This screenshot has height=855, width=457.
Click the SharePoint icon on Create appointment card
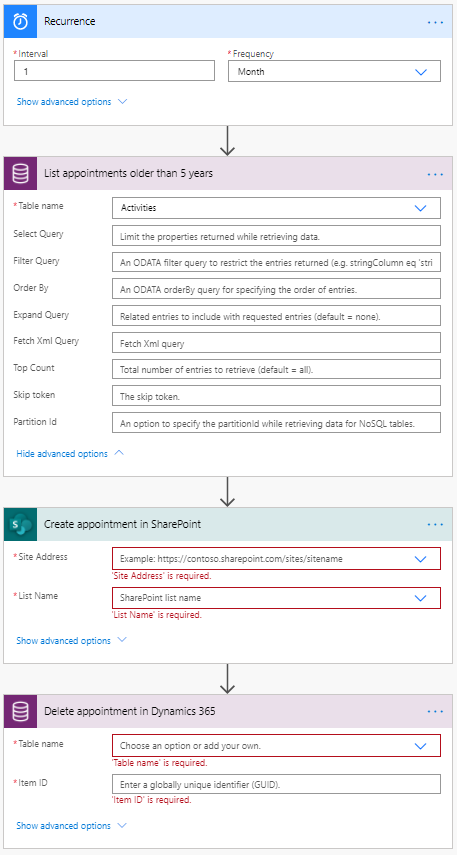click(x=20, y=524)
